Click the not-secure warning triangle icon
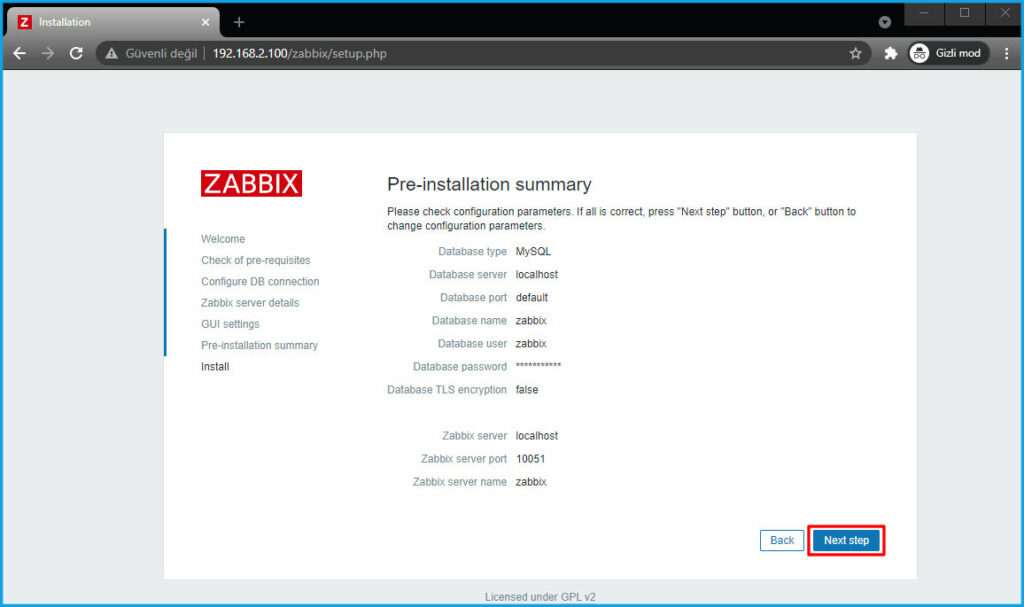 tap(112, 54)
